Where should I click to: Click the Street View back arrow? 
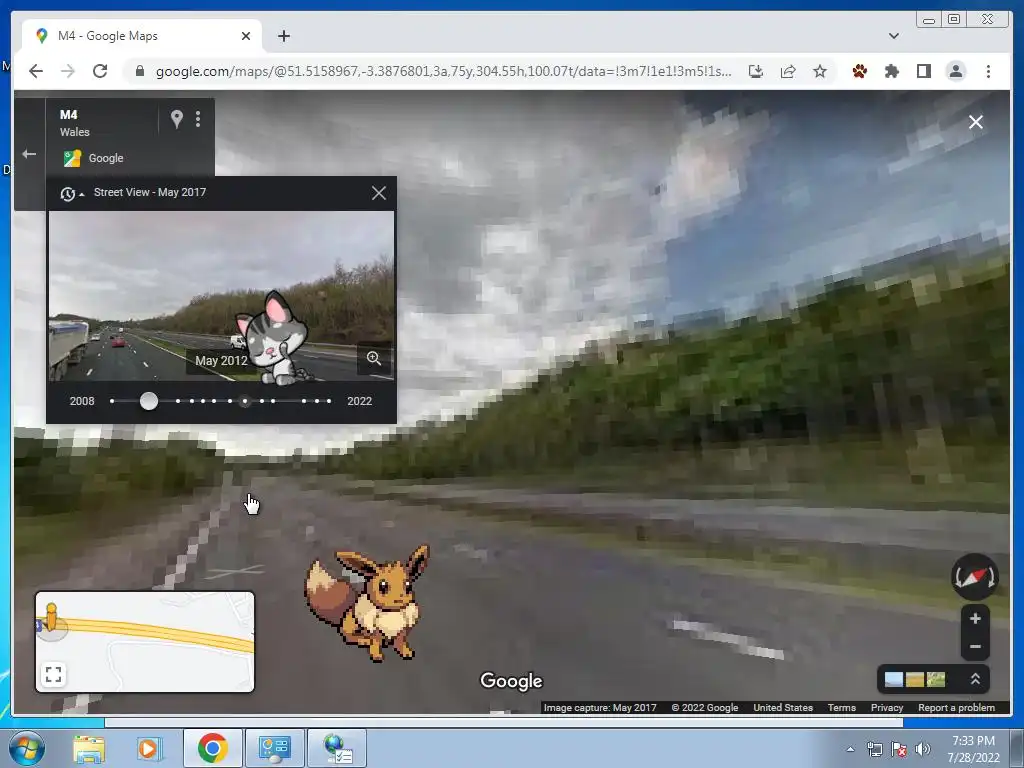click(29, 154)
